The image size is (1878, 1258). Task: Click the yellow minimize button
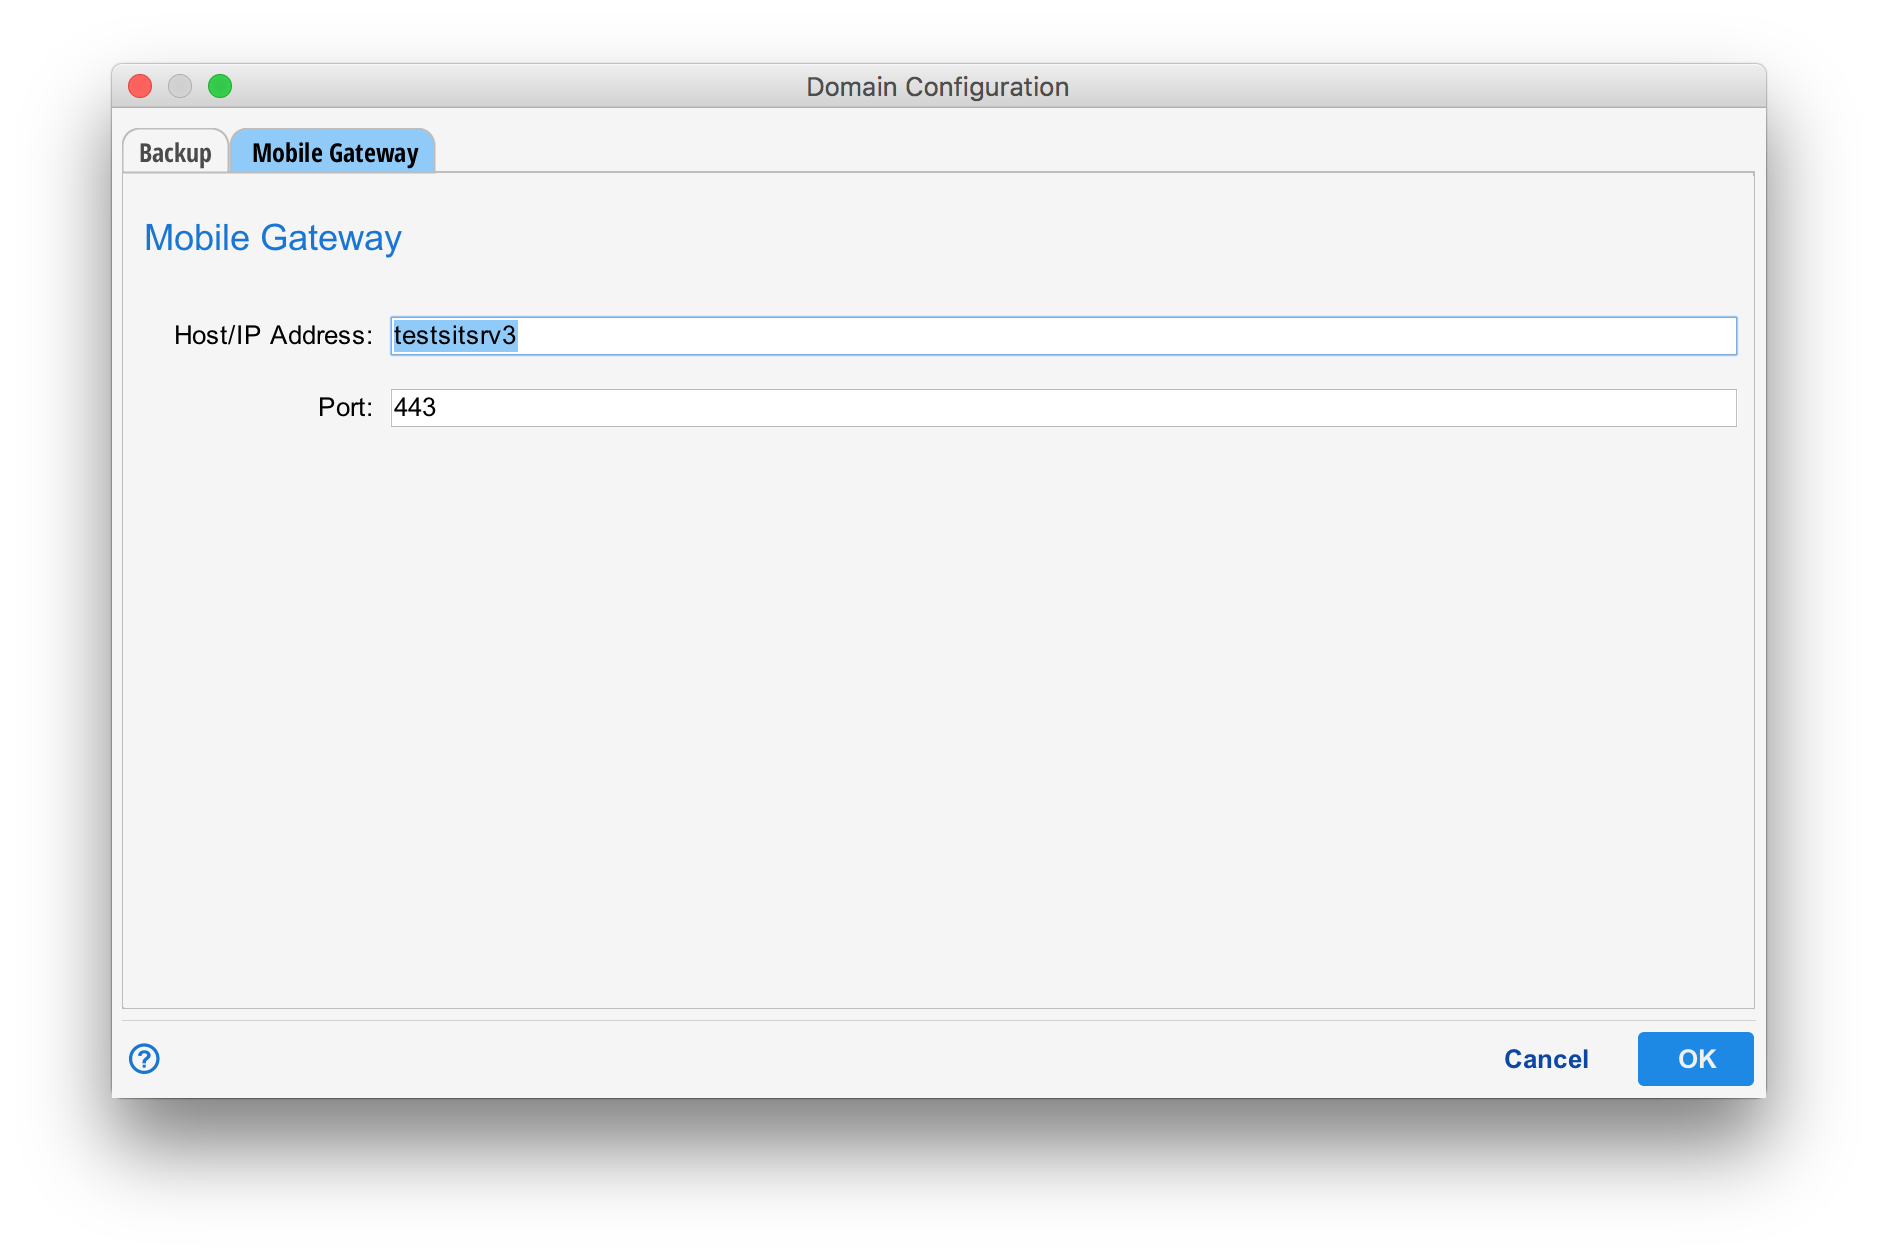pyautogui.click(x=180, y=86)
